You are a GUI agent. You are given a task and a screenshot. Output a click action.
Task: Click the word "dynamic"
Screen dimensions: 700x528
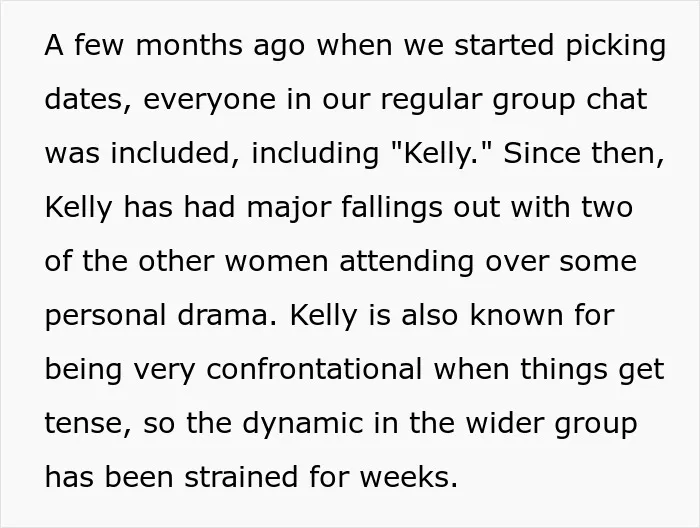click(x=303, y=425)
